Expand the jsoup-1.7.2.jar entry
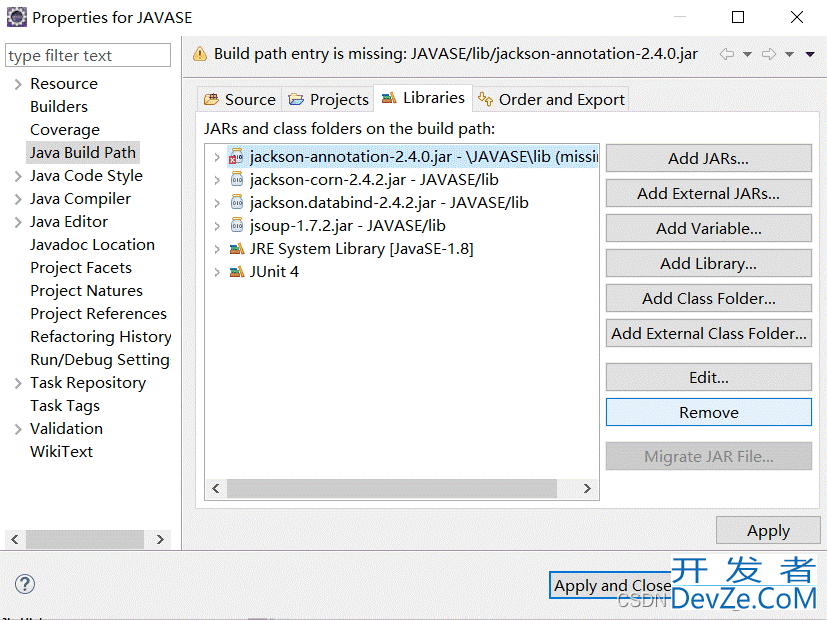Viewport: 827px width, 620px height. tap(217, 226)
